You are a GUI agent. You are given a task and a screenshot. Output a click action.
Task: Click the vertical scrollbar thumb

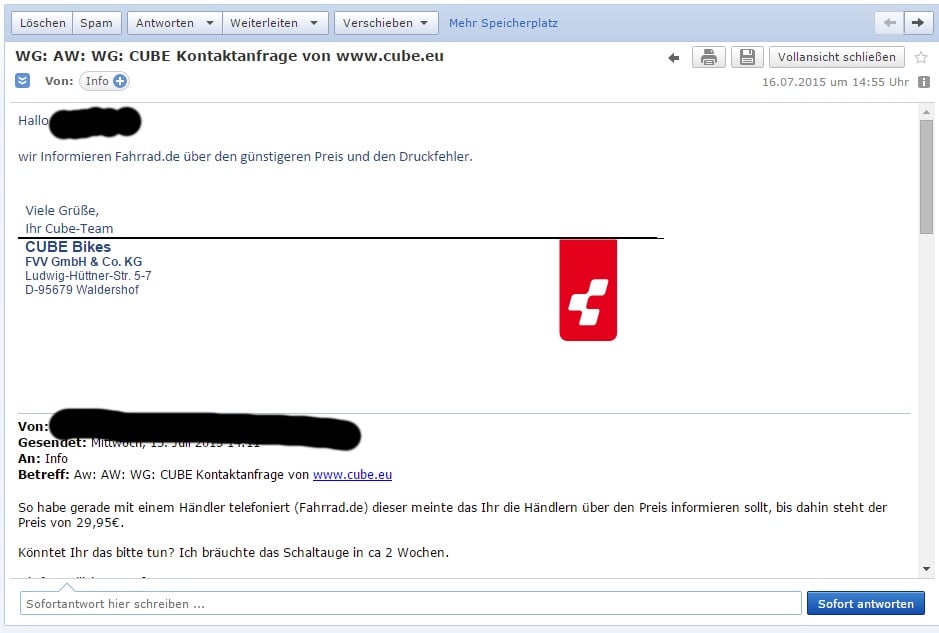click(x=926, y=177)
